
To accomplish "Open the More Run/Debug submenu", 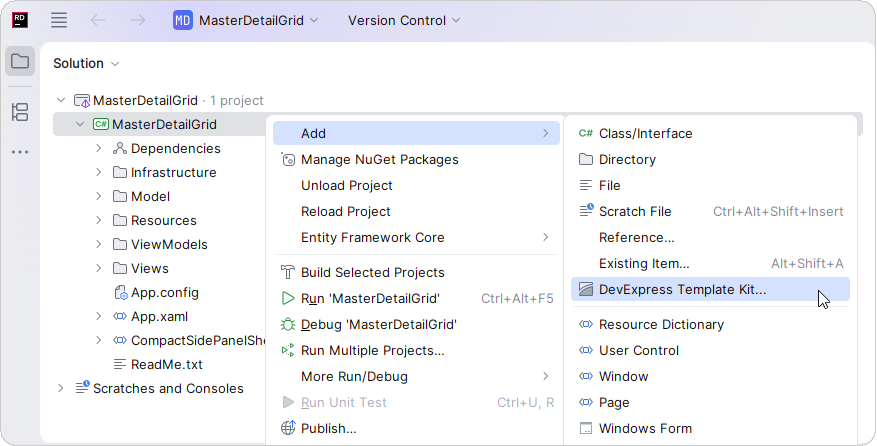I will click(x=416, y=377).
